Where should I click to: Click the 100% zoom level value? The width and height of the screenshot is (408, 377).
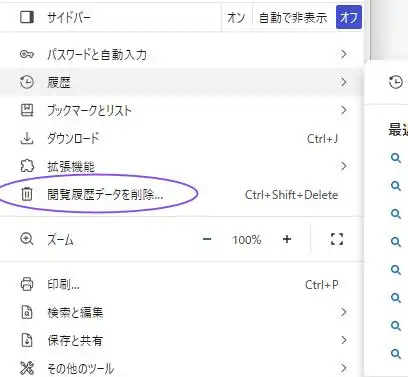pos(247,239)
